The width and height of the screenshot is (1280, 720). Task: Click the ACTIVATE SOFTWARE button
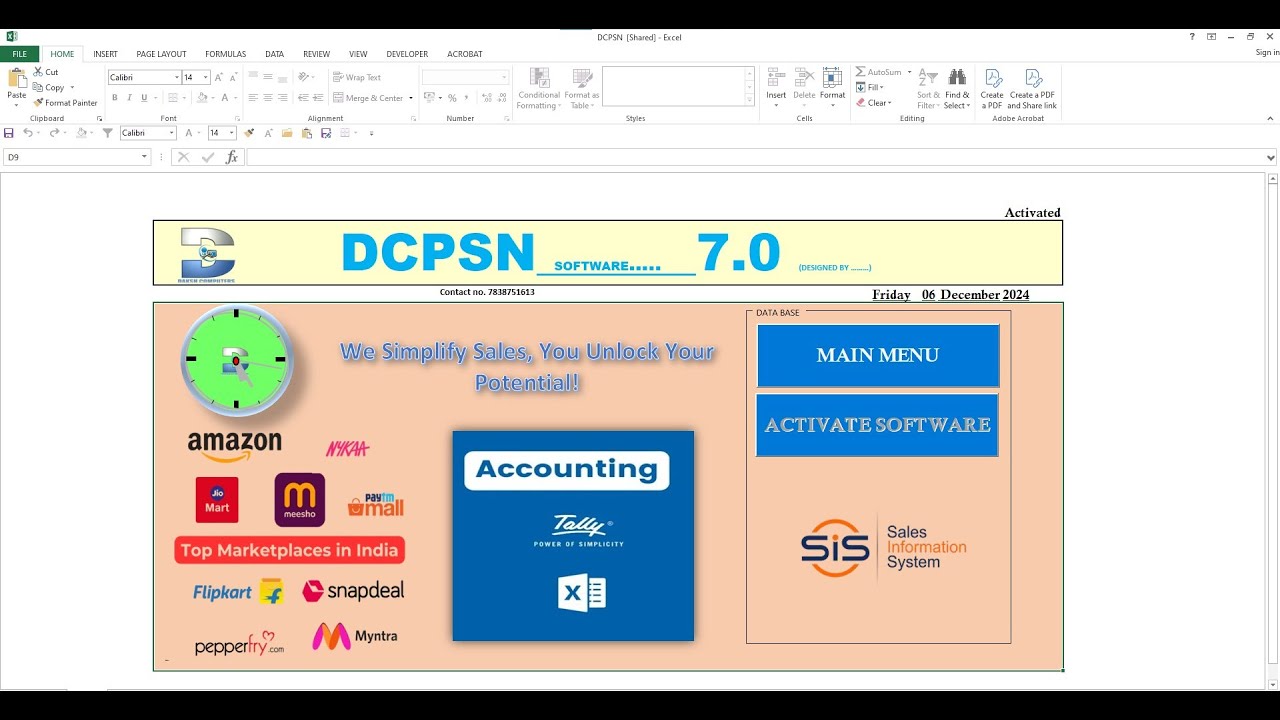877,425
